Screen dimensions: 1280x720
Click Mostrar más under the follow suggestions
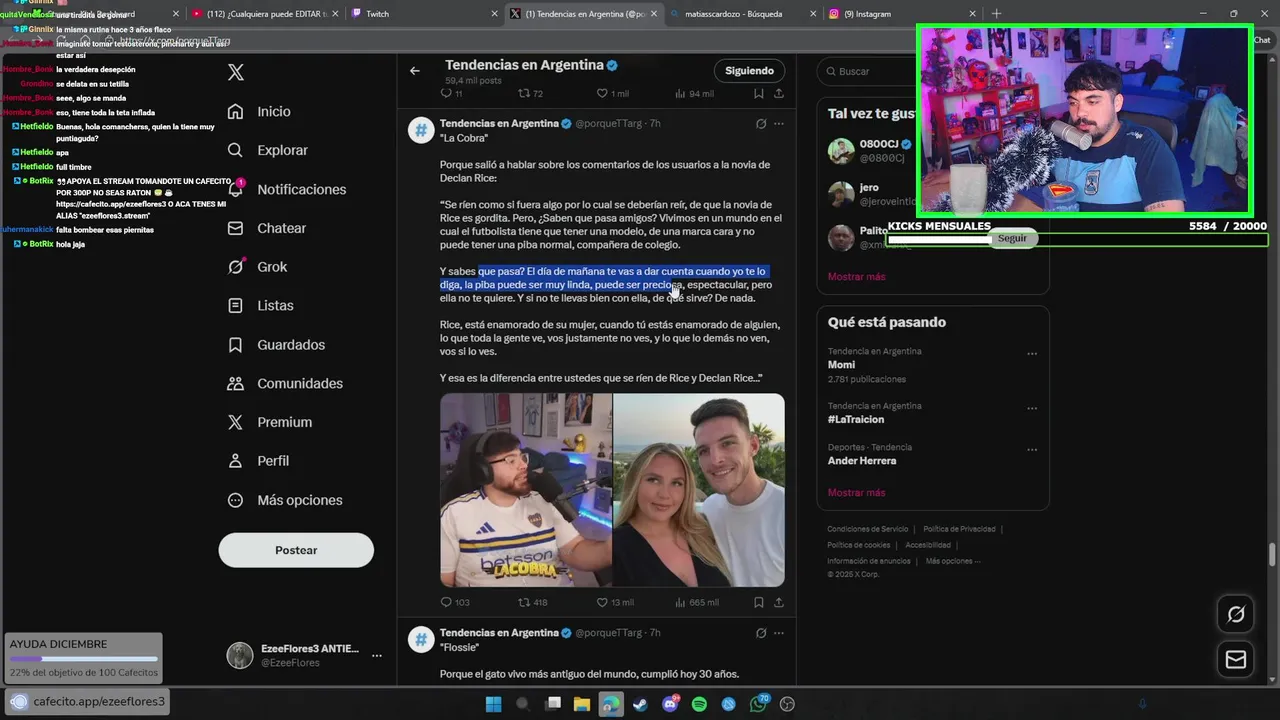coord(857,276)
